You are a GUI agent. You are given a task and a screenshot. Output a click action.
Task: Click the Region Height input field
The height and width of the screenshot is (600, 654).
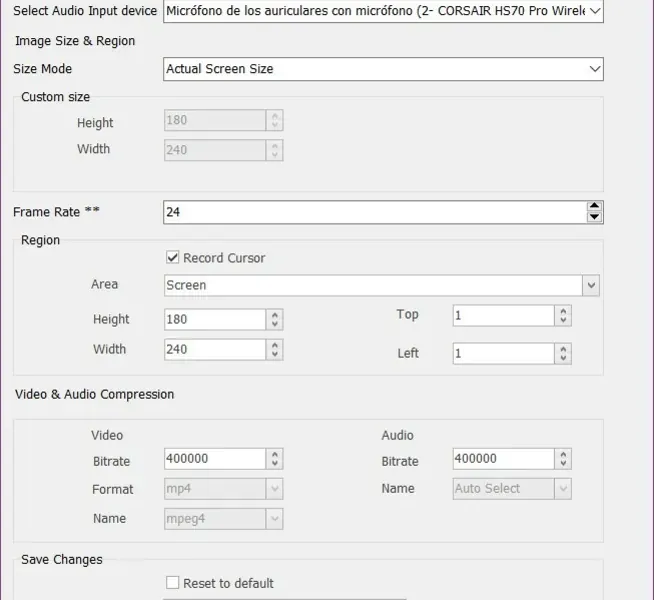[214, 320]
